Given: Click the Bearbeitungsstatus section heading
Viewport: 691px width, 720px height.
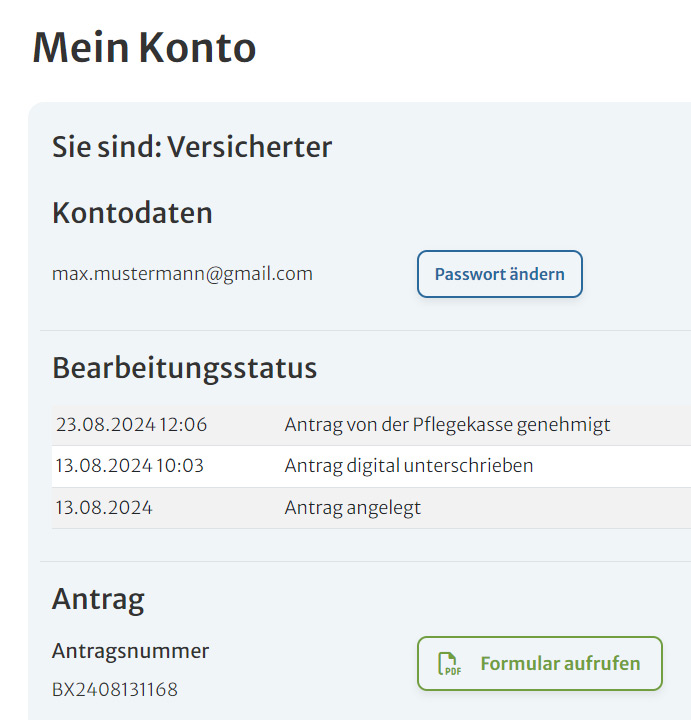Looking at the screenshot, I should pyautogui.click(x=184, y=367).
